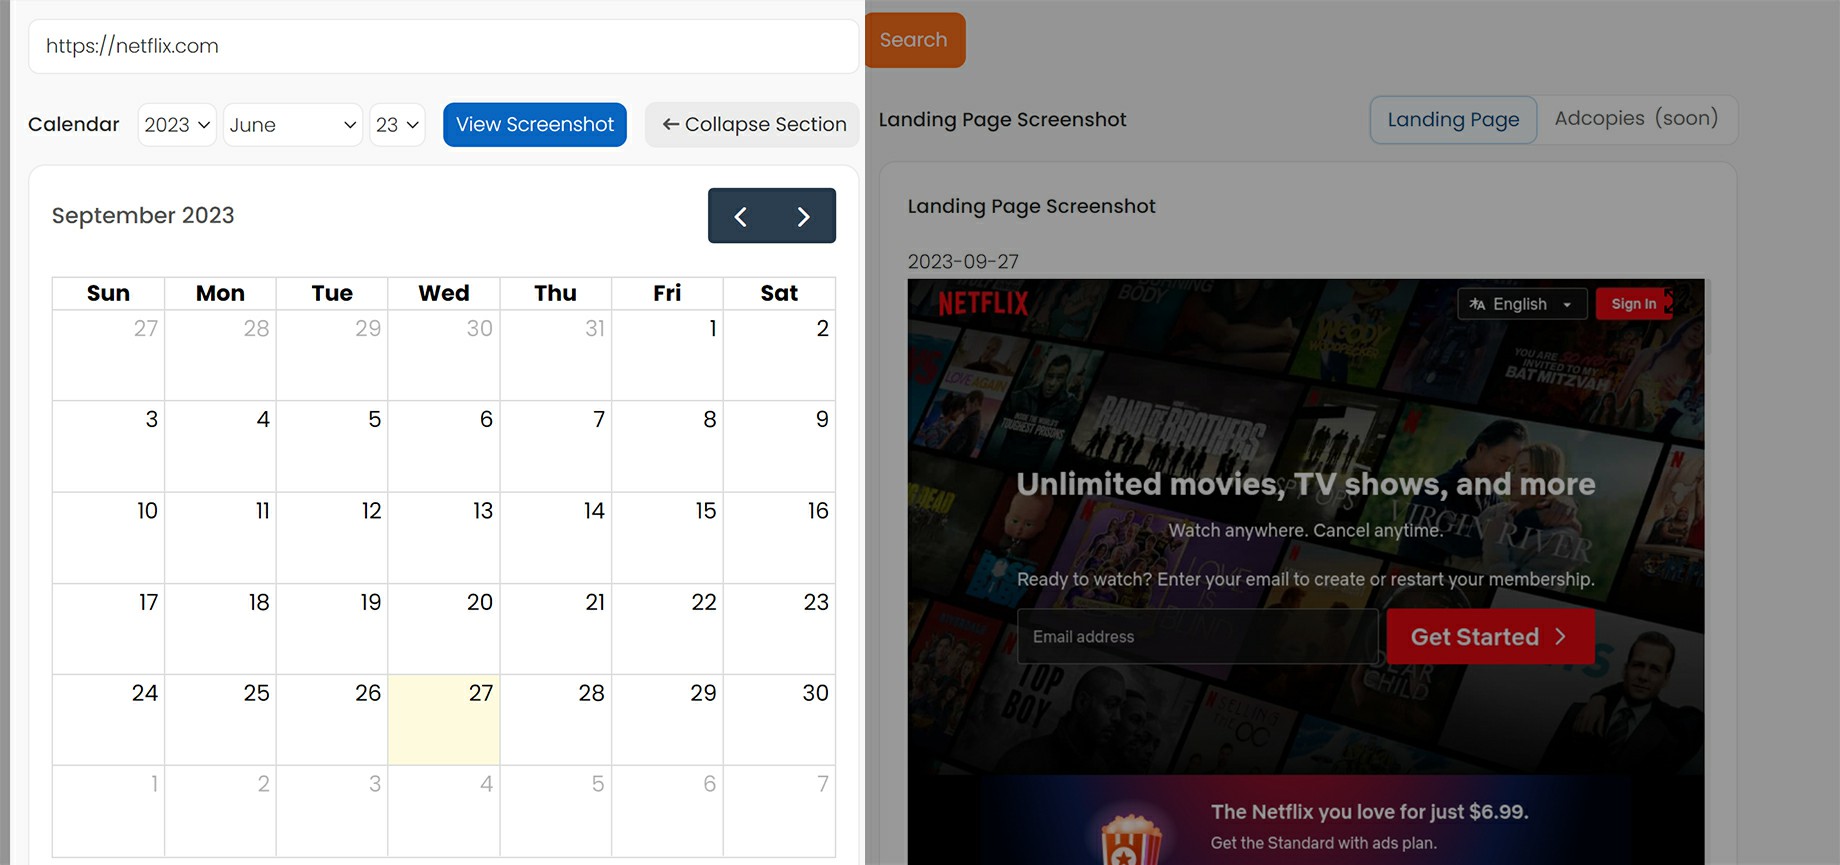Open the English language dropdown on Netflix screenshot
1840x865 pixels.
1522,304
